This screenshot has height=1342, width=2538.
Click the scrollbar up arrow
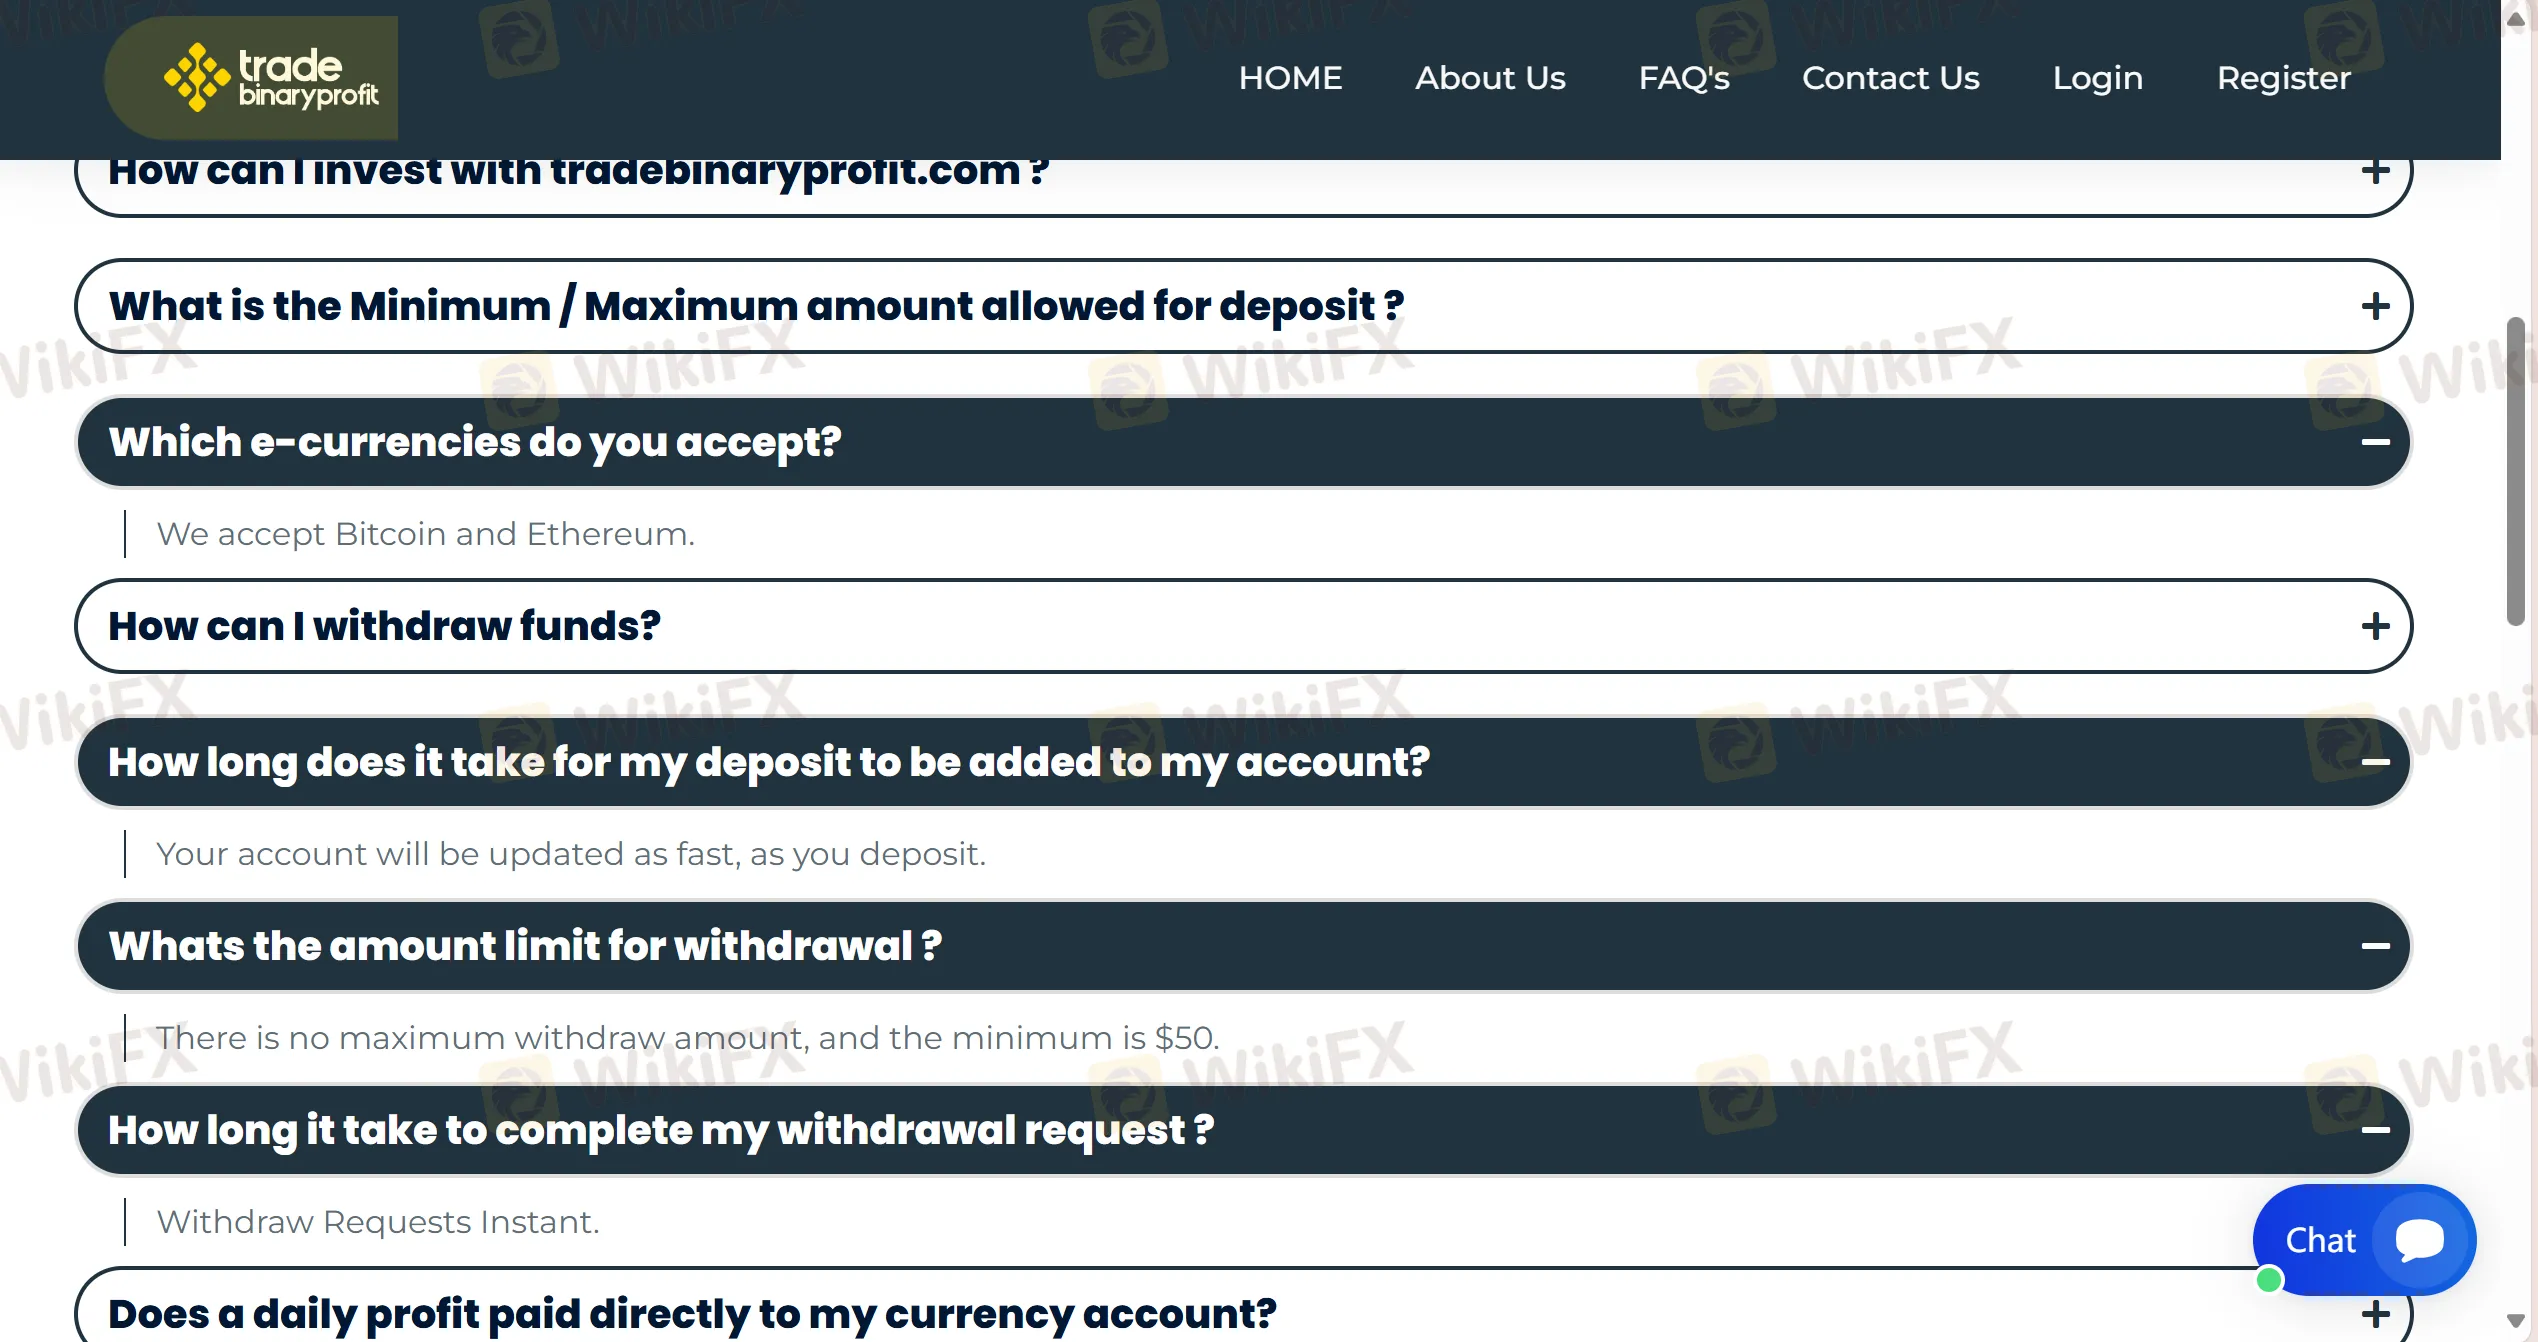point(2517,19)
